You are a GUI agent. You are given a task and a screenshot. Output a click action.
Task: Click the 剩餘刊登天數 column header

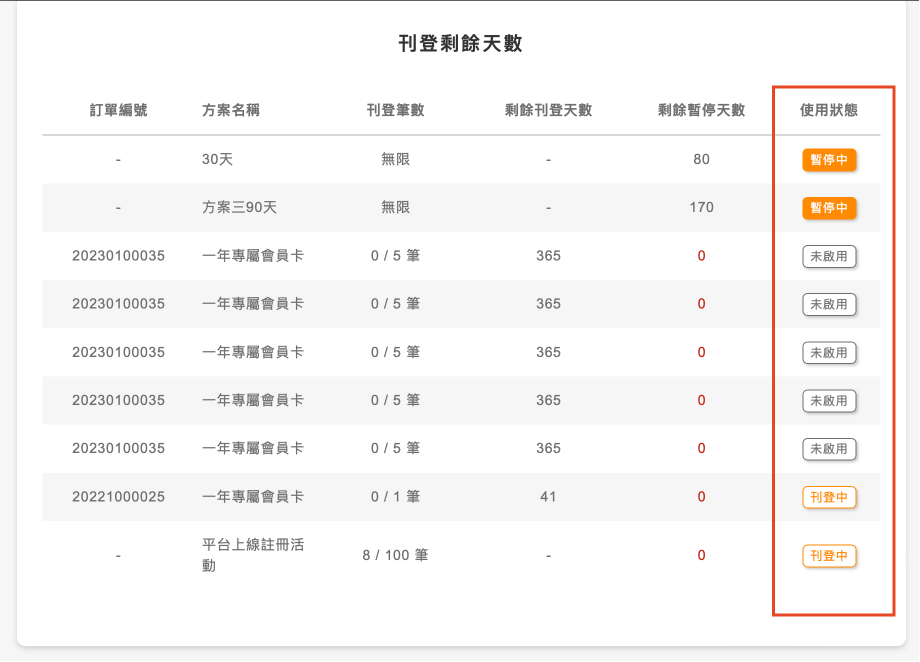548,110
